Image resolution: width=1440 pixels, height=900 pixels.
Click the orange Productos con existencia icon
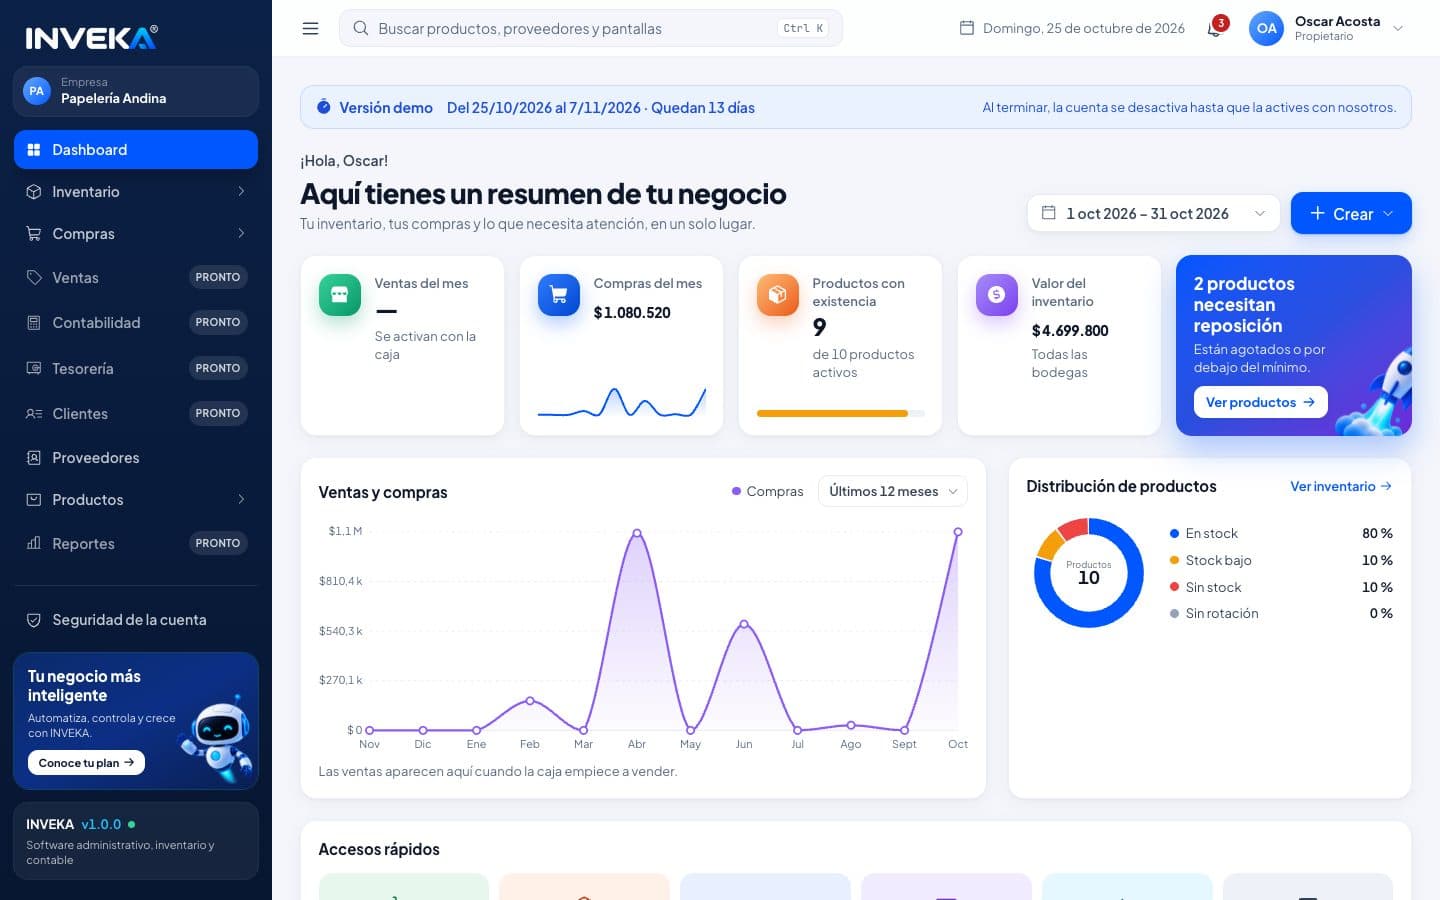(778, 295)
